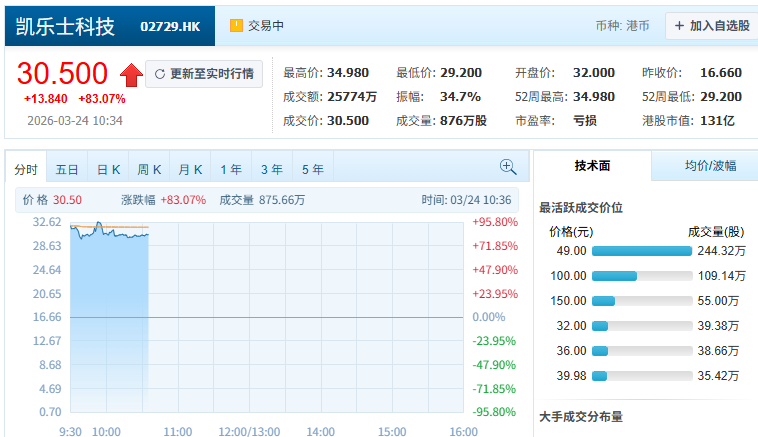The height and width of the screenshot is (437, 758).
Task: Click the yellow trading status icon
Action: pos(236,26)
